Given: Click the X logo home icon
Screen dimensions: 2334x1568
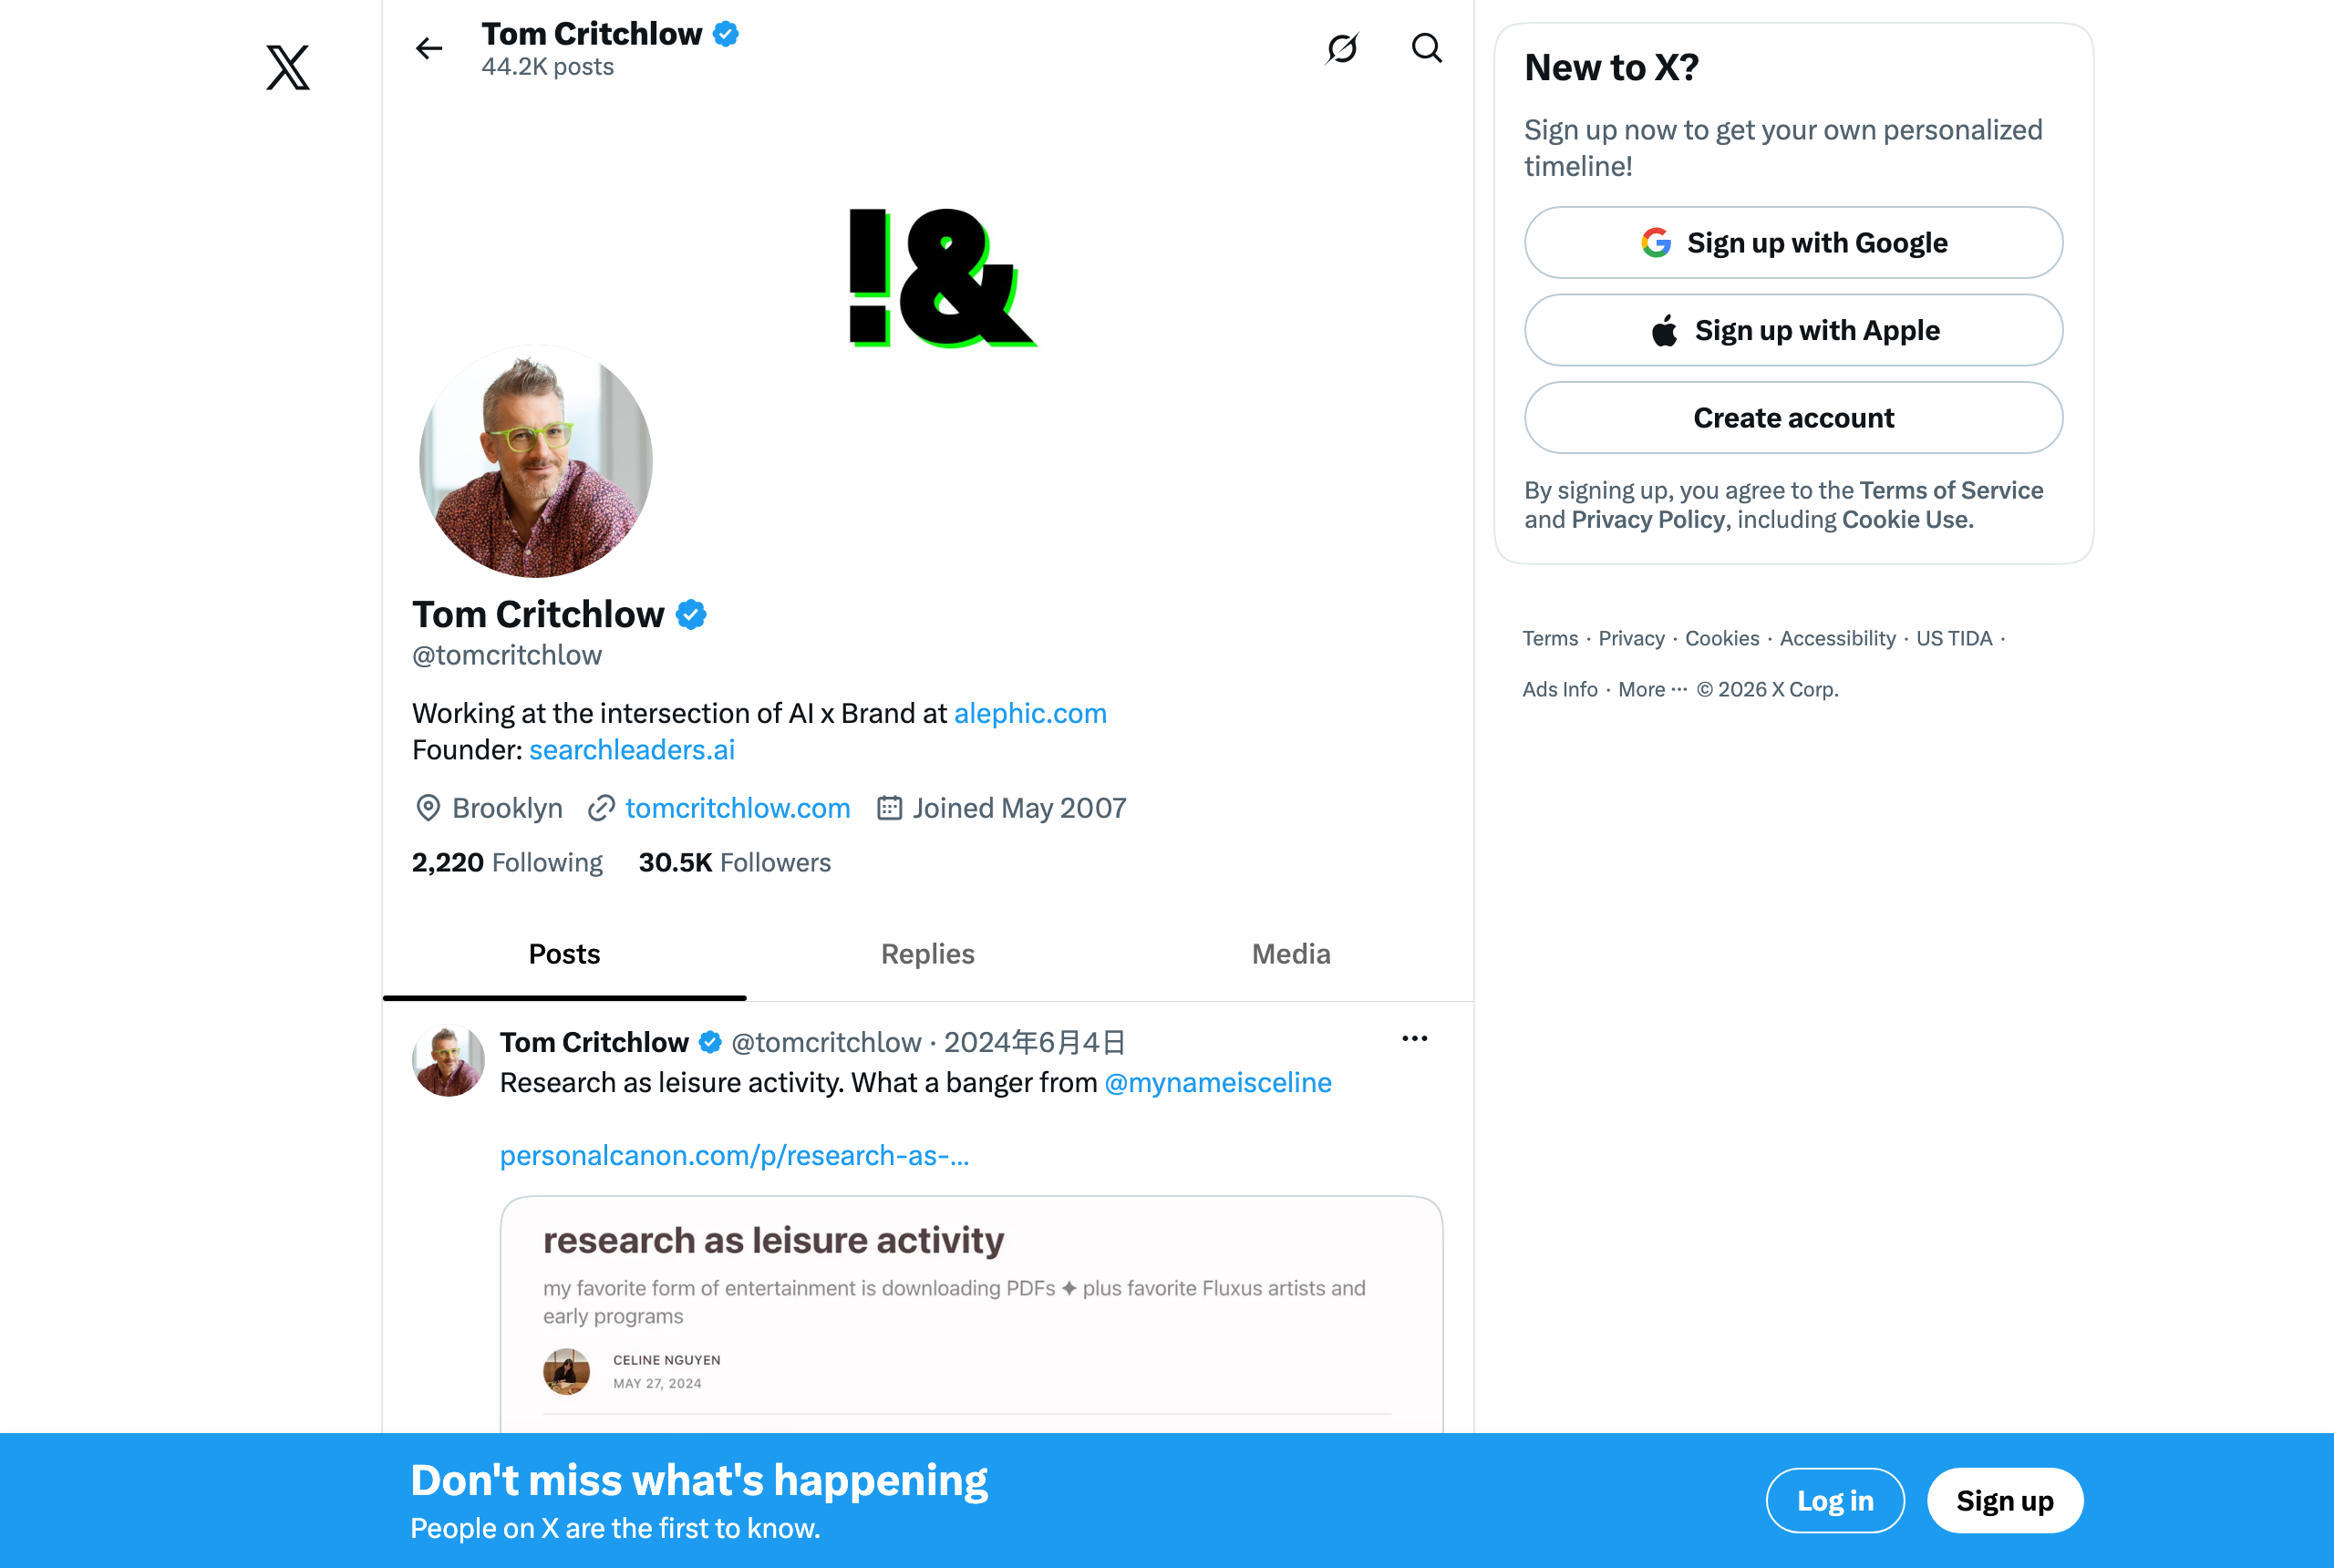Looking at the screenshot, I should pyautogui.click(x=288, y=67).
